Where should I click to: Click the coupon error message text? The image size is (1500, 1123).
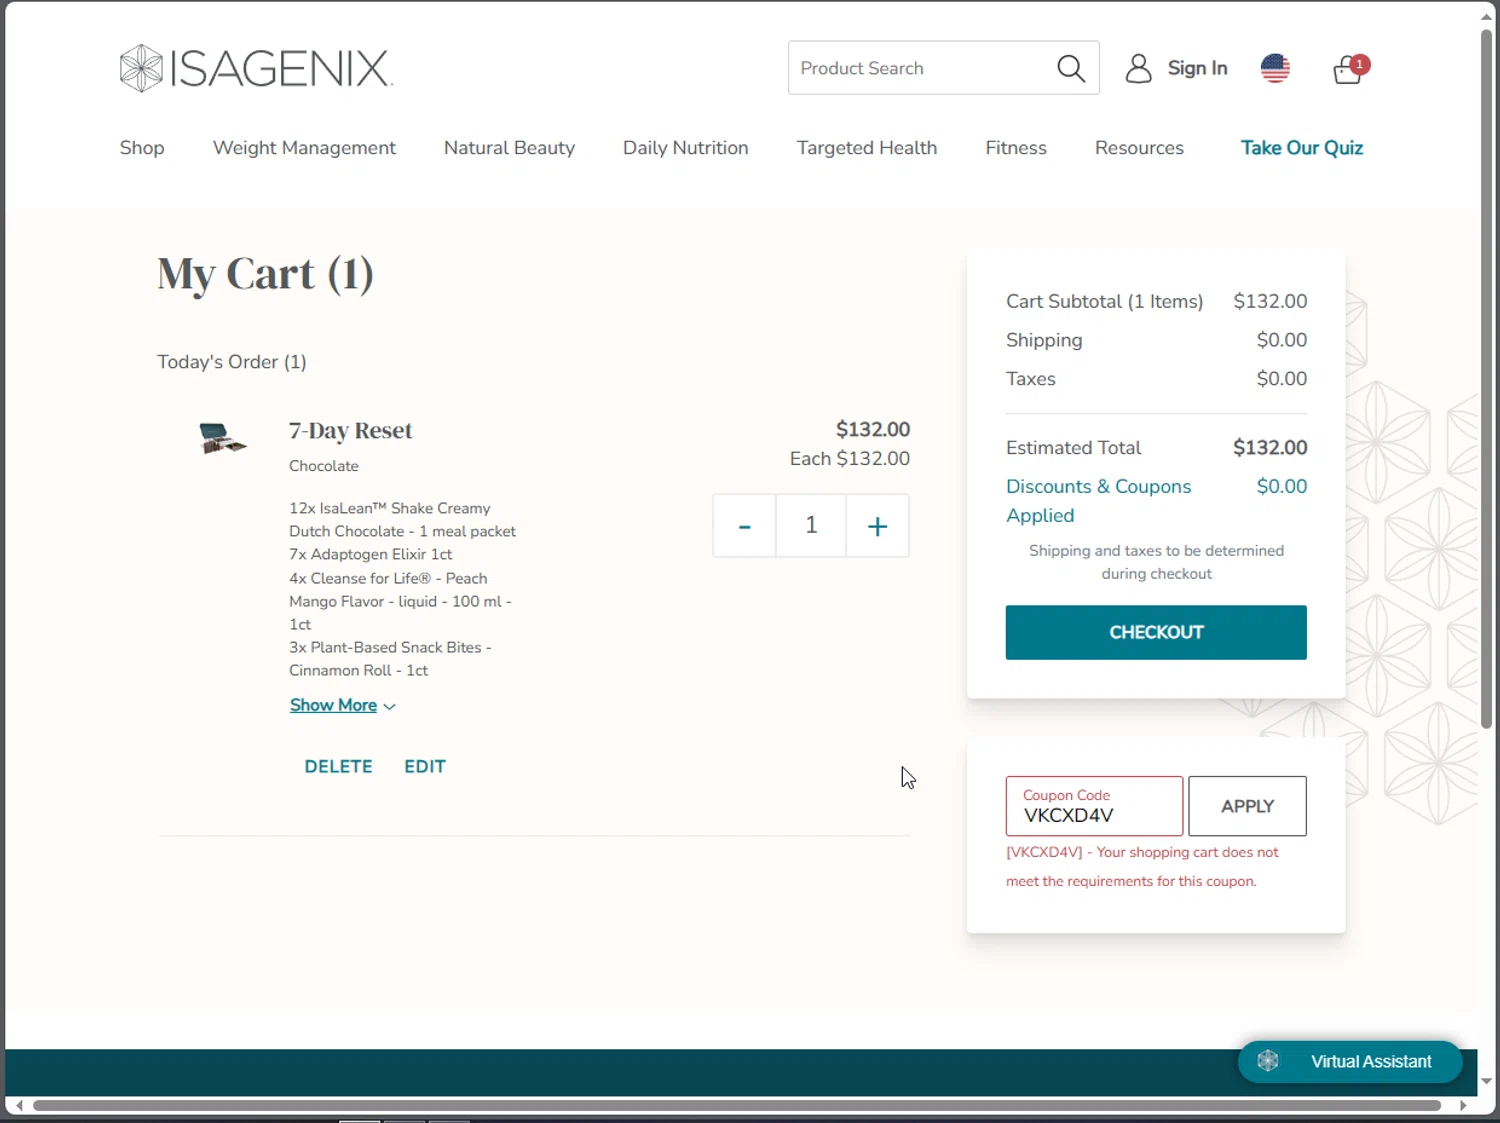click(x=1142, y=866)
